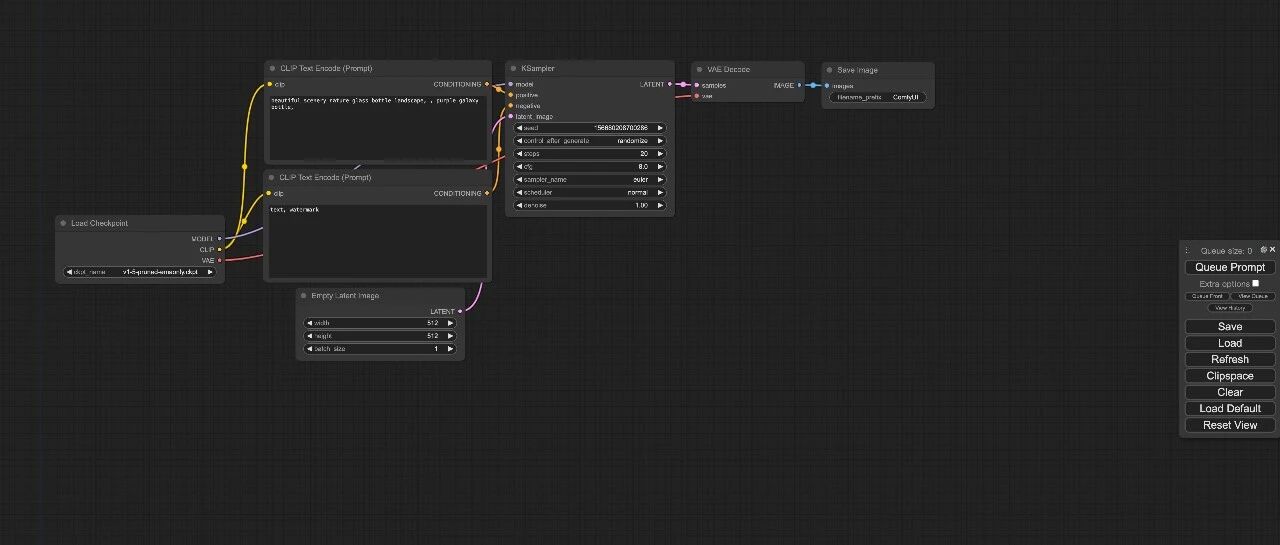Click the KSampler LATENT output connector dot
Viewport: 1280px width, 545px height.
[x=670, y=84]
